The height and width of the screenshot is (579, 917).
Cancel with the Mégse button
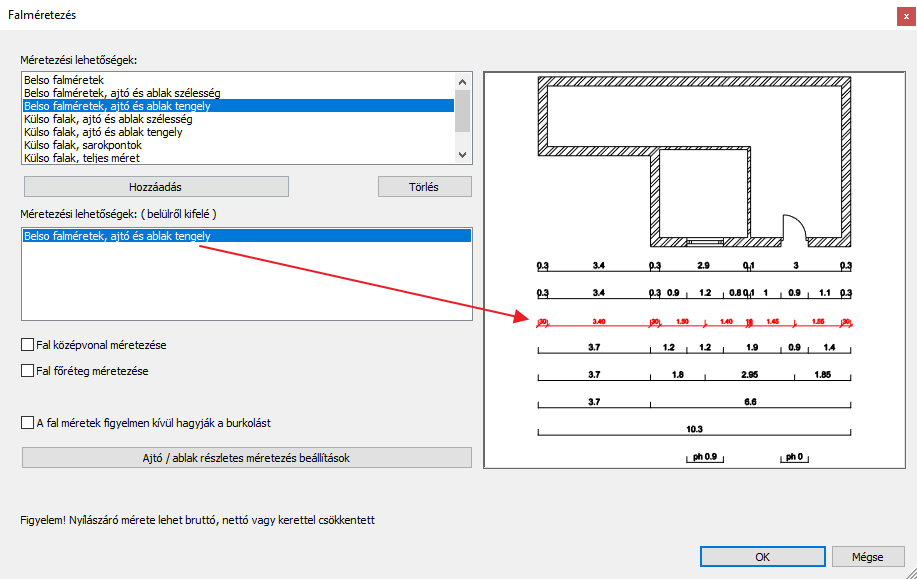867,557
